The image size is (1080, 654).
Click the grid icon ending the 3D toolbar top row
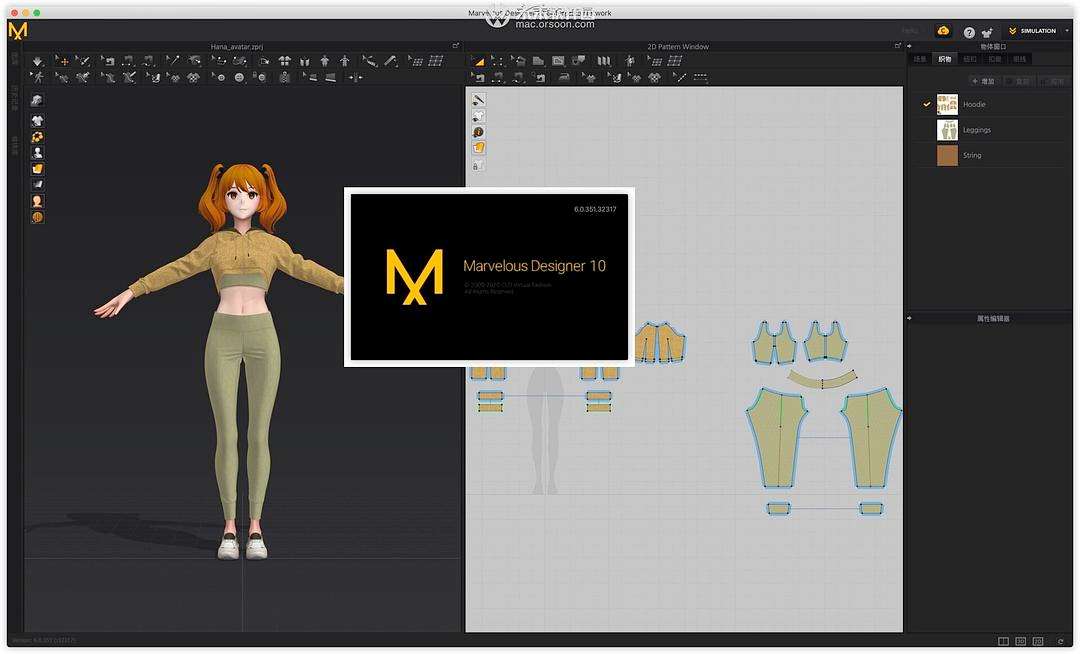(436, 61)
